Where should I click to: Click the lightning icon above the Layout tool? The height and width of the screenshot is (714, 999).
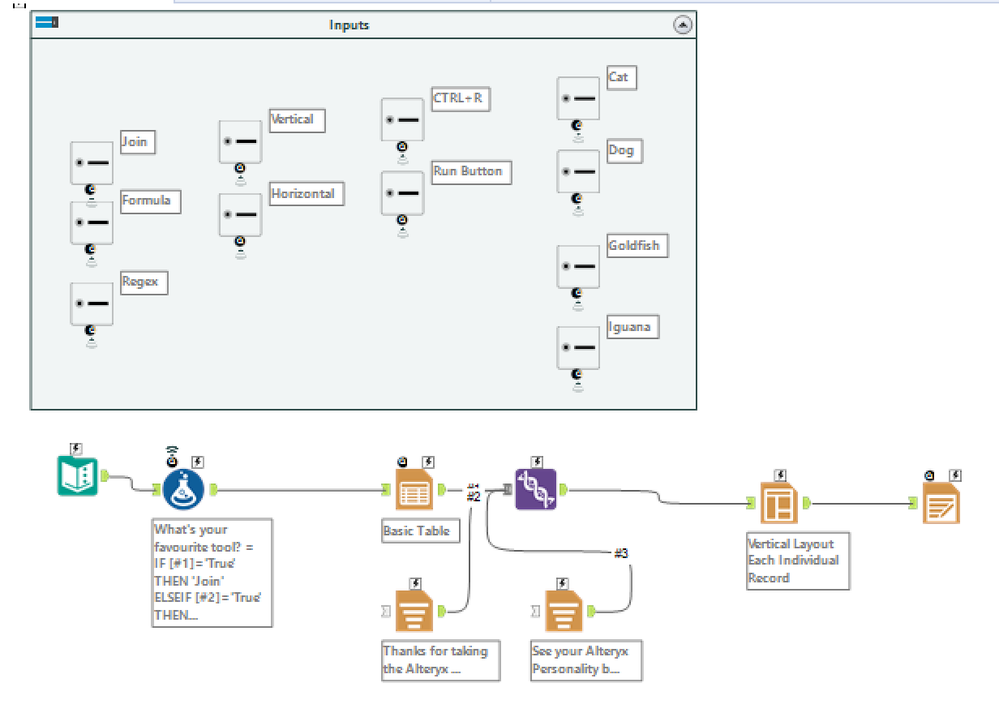click(780, 475)
